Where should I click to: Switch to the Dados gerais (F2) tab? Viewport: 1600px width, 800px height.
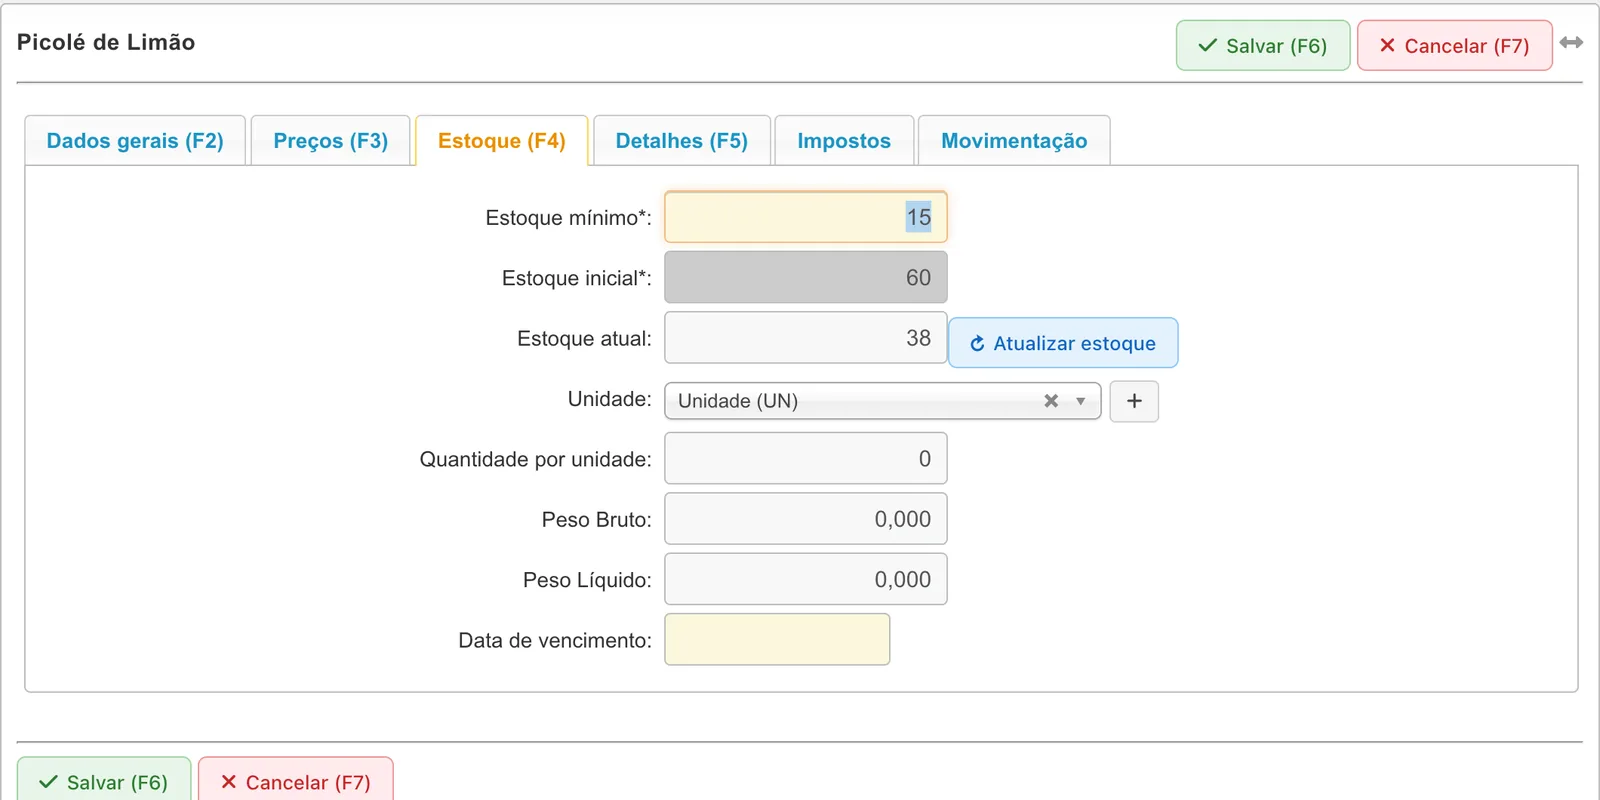pyautogui.click(x=135, y=141)
